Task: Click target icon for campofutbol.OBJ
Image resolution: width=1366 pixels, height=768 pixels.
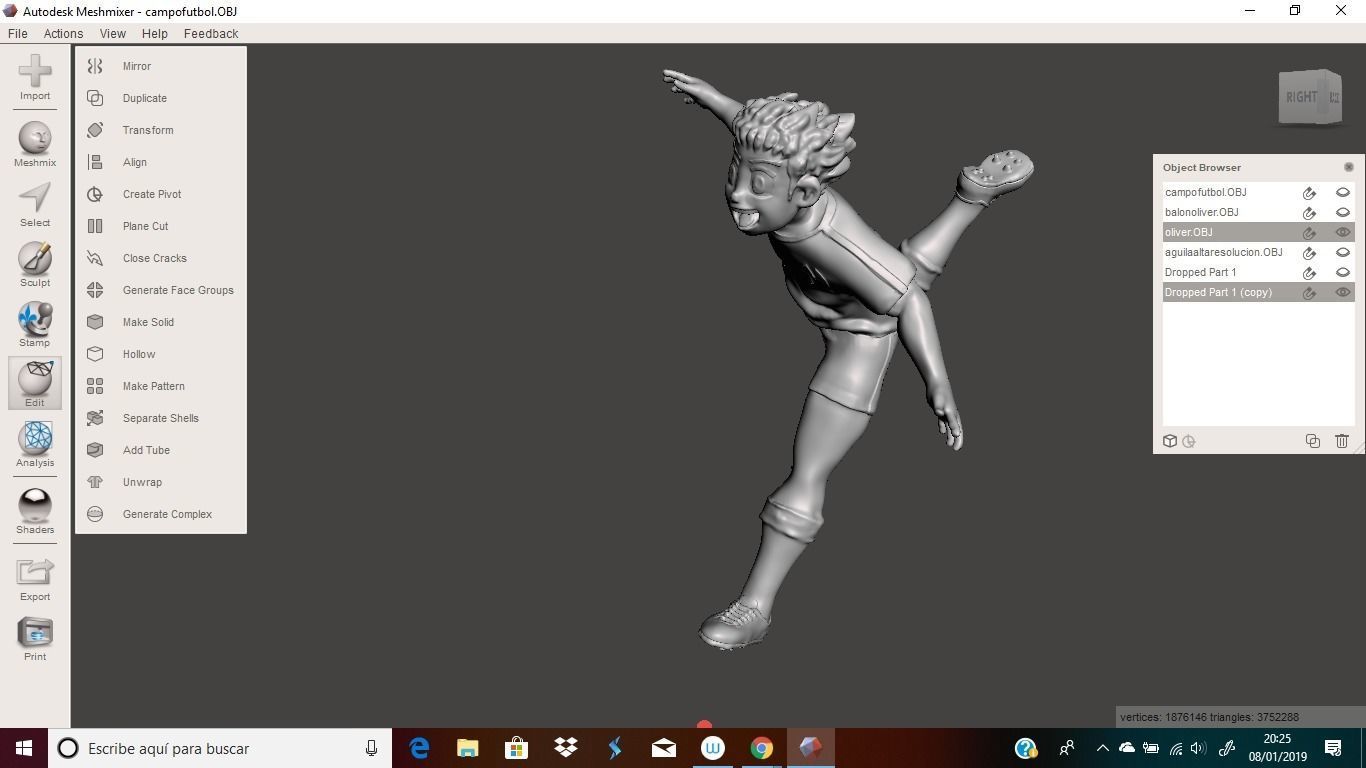Action: coord(1309,193)
